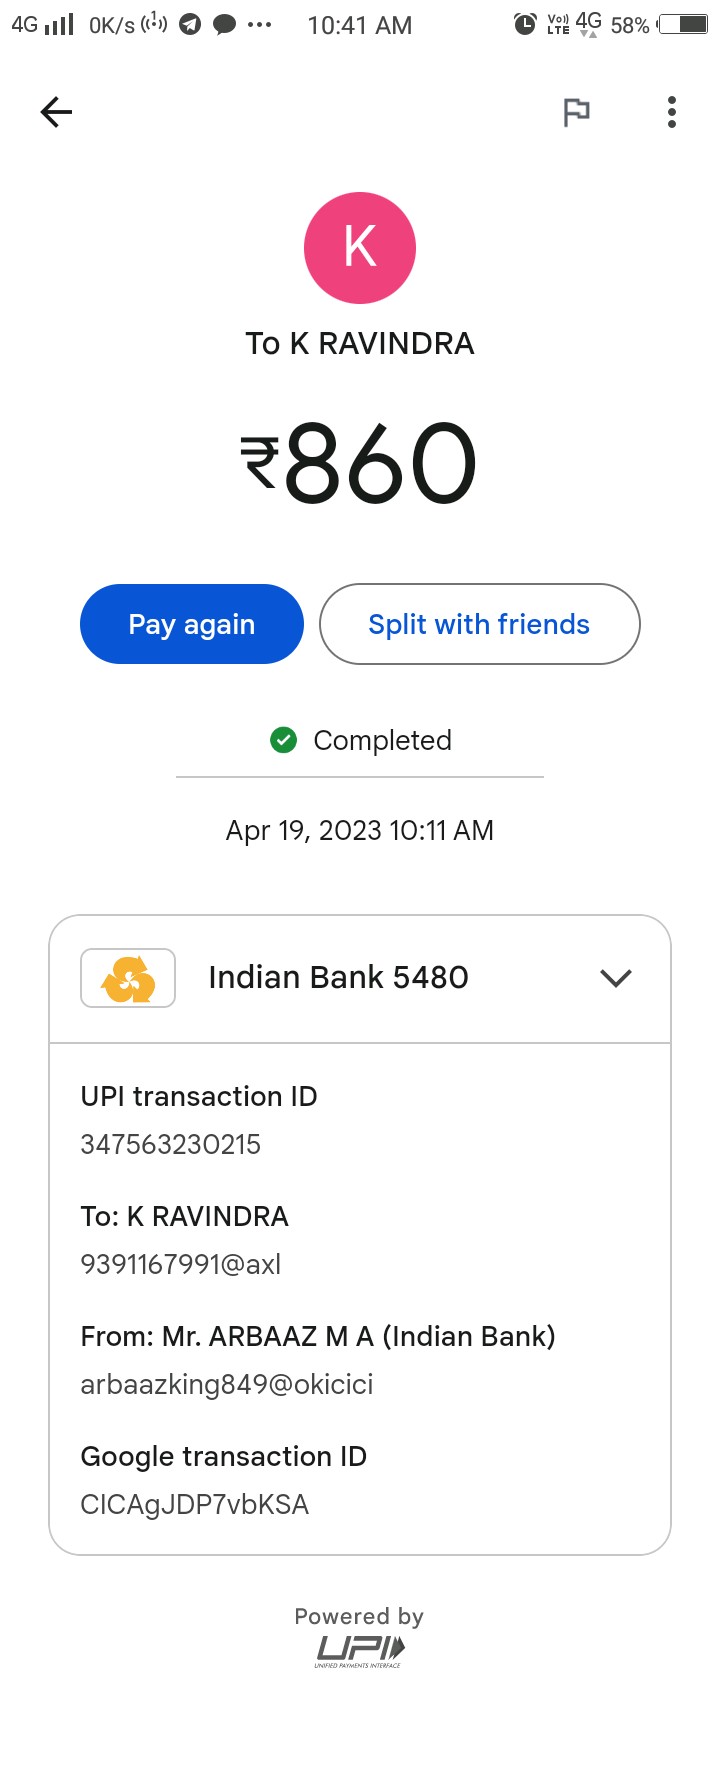Tap the UPI transaction ID number
The width and height of the screenshot is (720, 1770).
(x=171, y=1144)
